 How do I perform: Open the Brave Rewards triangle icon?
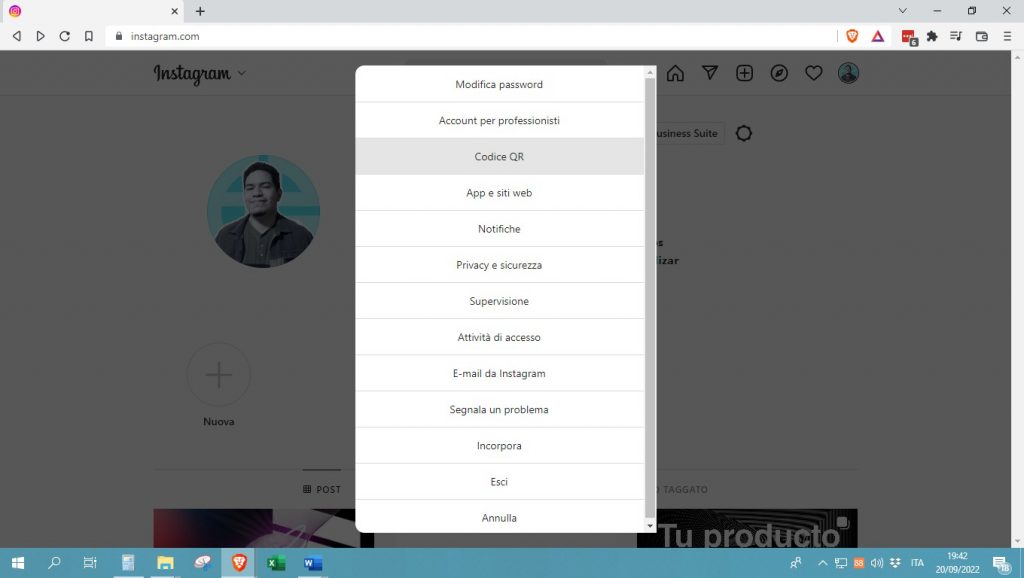877,36
